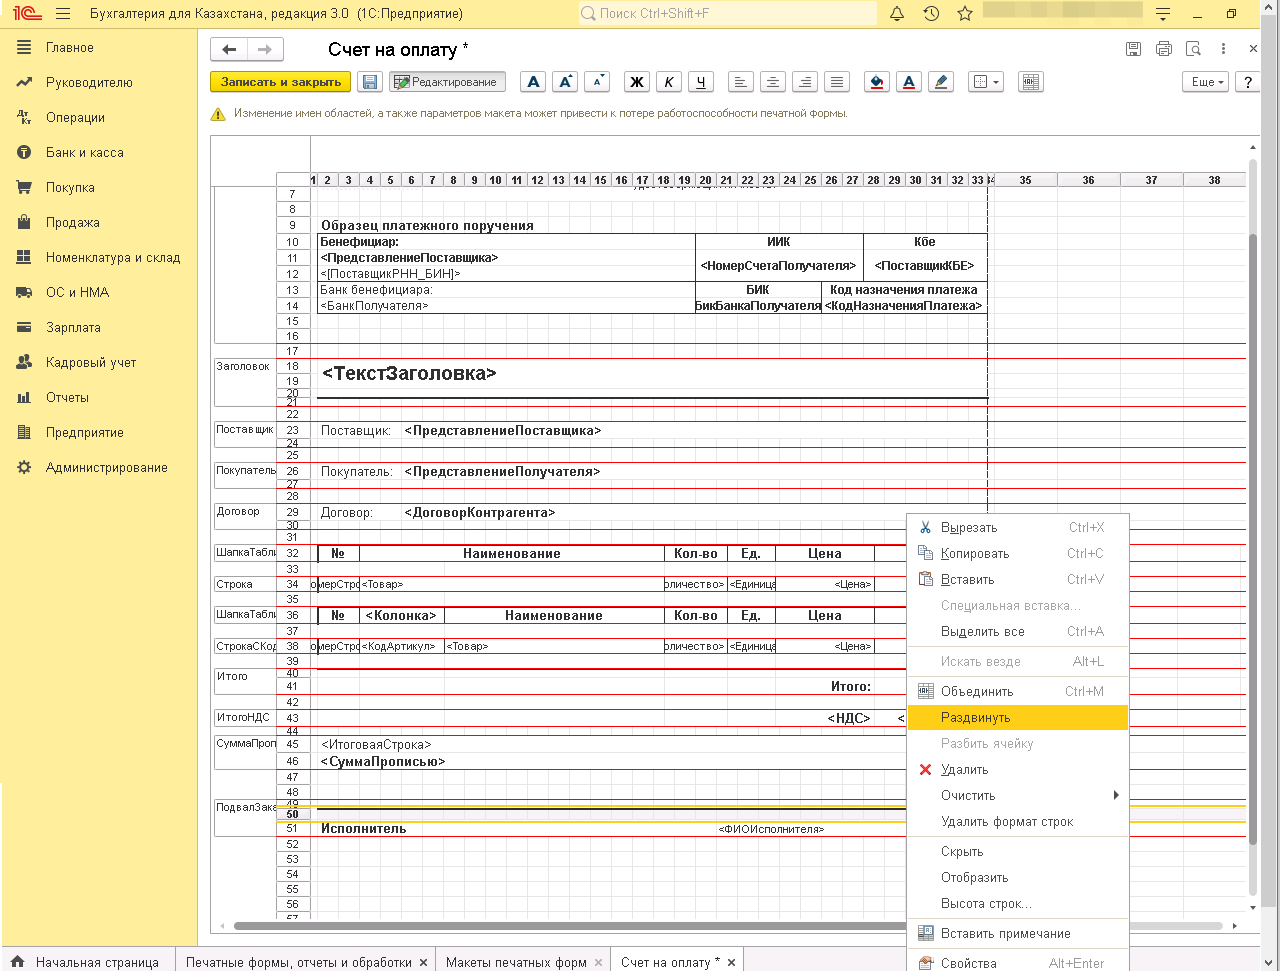Center-align the text
Viewport: 1280px width, 971px height.
pos(772,82)
